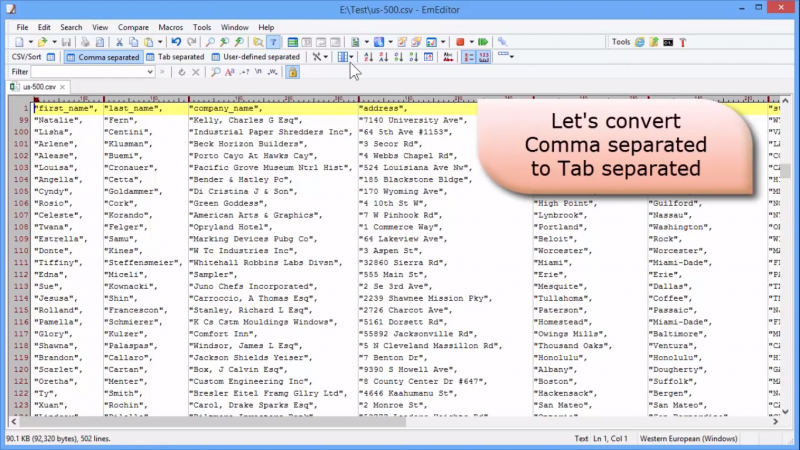The width and height of the screenshot is (800, 450).
Task: Toggle the 123 ruler column button
Action: [x=484, y=57]
